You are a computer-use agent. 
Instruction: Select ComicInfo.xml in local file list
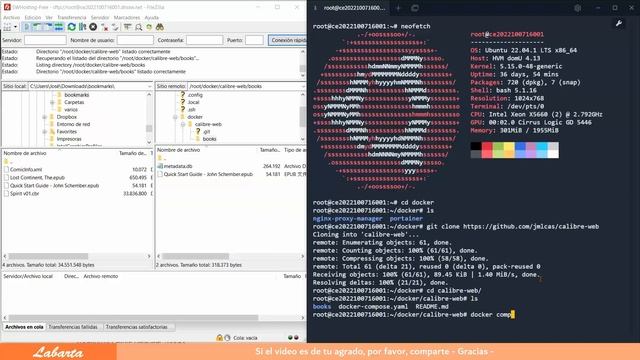pos(26,169)
